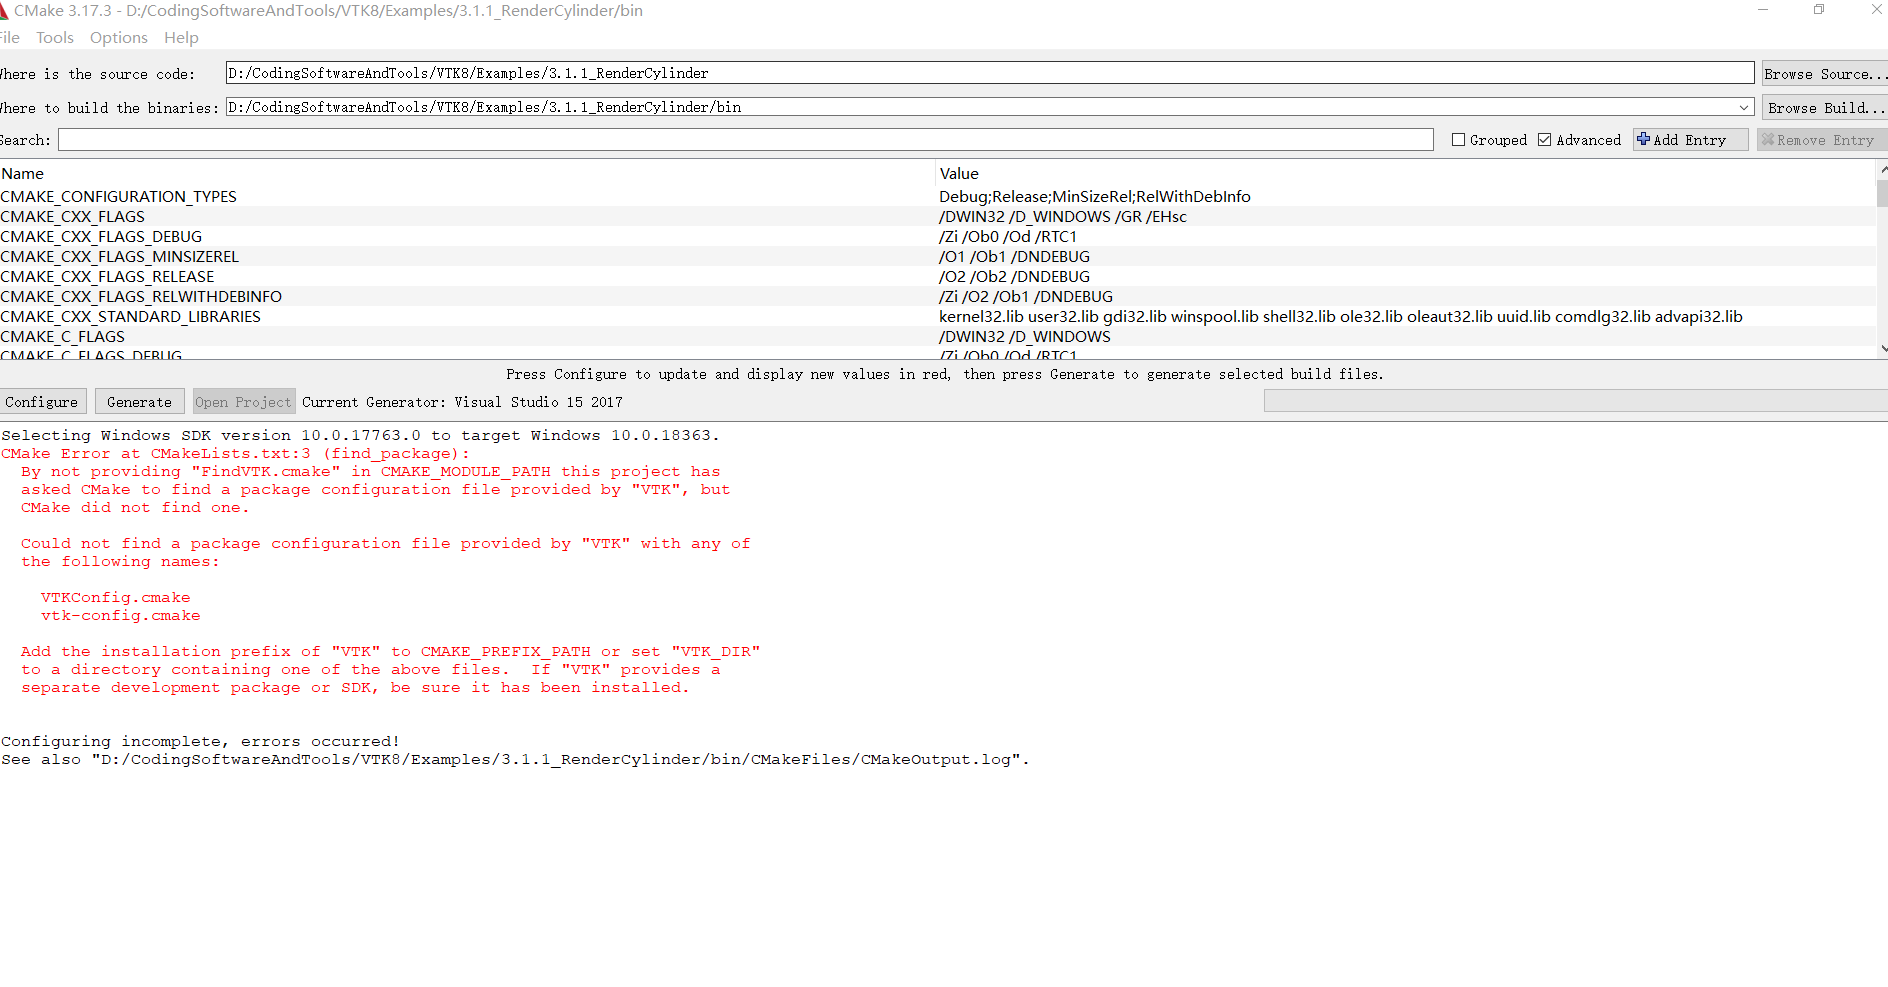
Task: Click the cache list vertical scrollbar thumb
Action: [x=1882, y=193]
